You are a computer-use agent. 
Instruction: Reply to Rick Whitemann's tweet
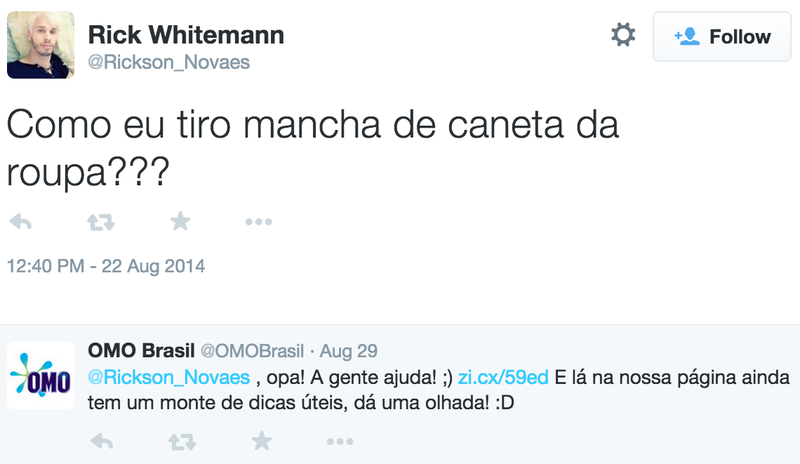pos(20,222)
